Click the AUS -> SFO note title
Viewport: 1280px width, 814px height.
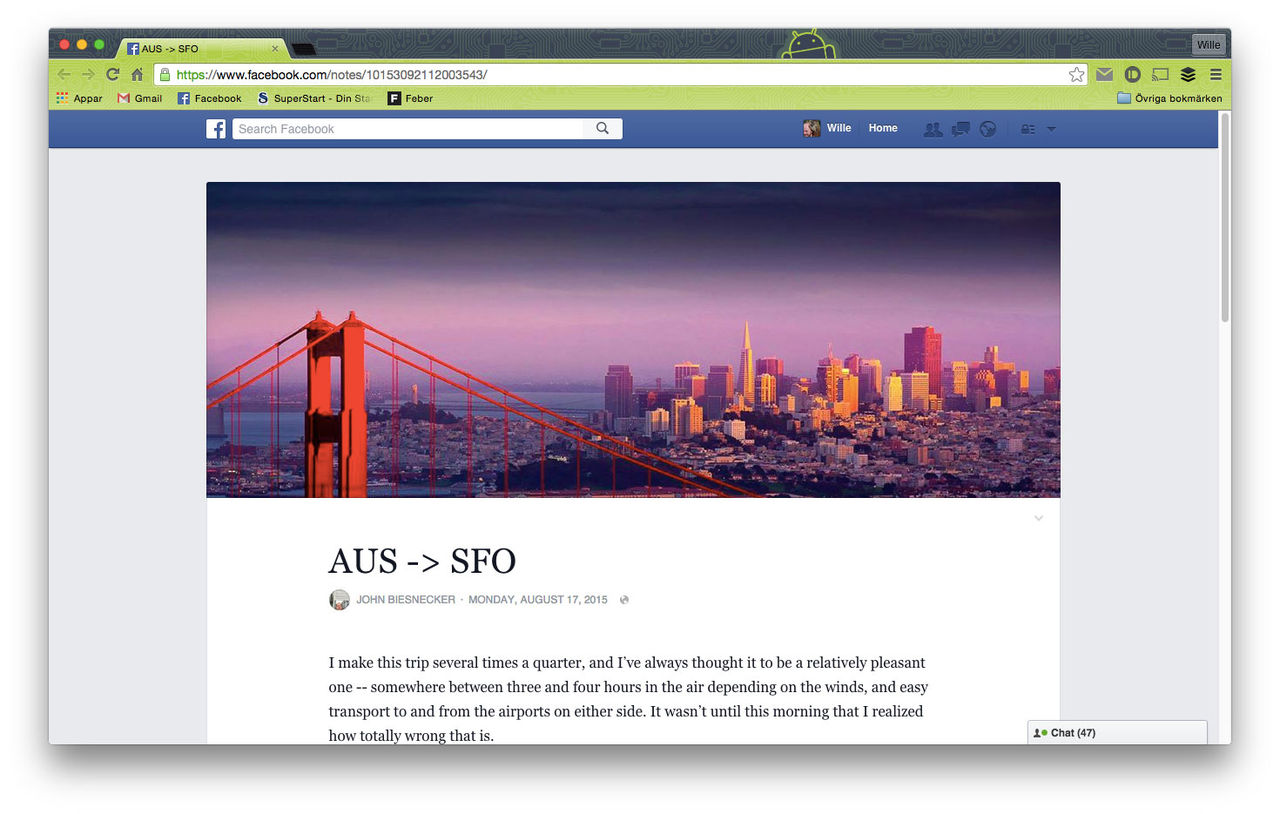click(x=422, y=562)
